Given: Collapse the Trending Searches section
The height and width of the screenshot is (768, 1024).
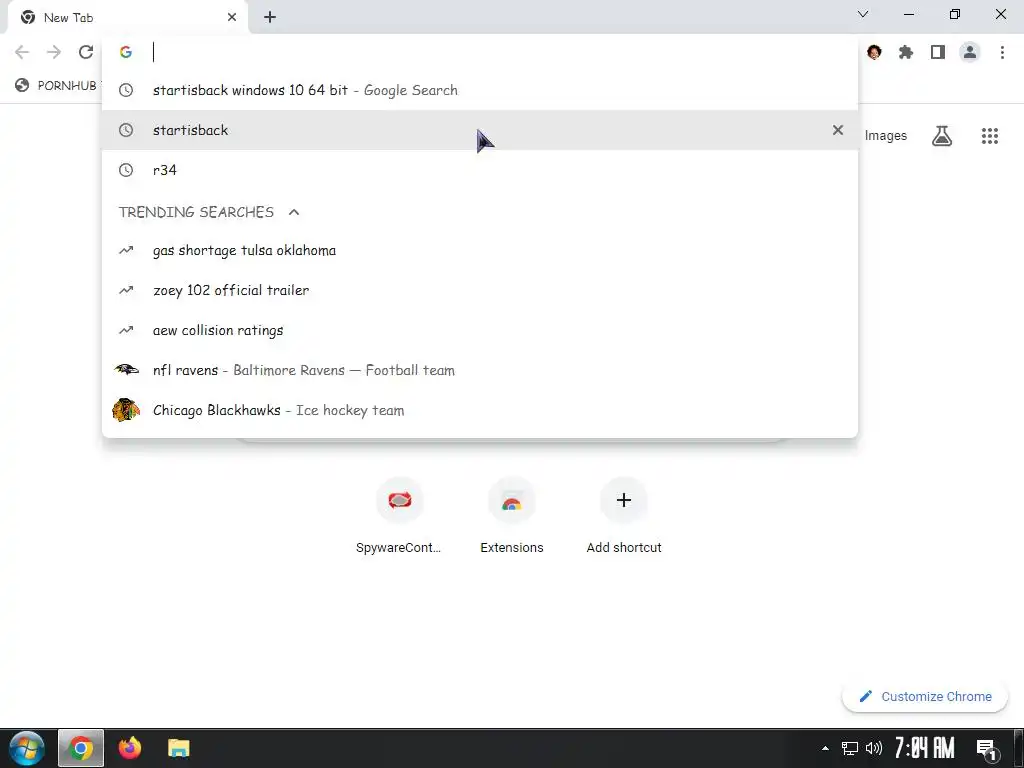Looking at the screenshot, I should pyautogui.click(x=294, y=212).
